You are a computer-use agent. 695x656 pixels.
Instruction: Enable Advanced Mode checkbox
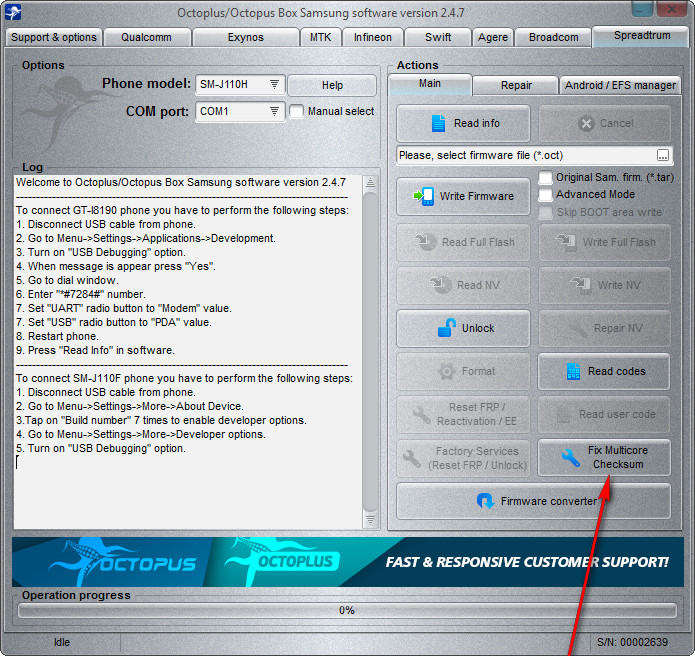tap(546, 195)
